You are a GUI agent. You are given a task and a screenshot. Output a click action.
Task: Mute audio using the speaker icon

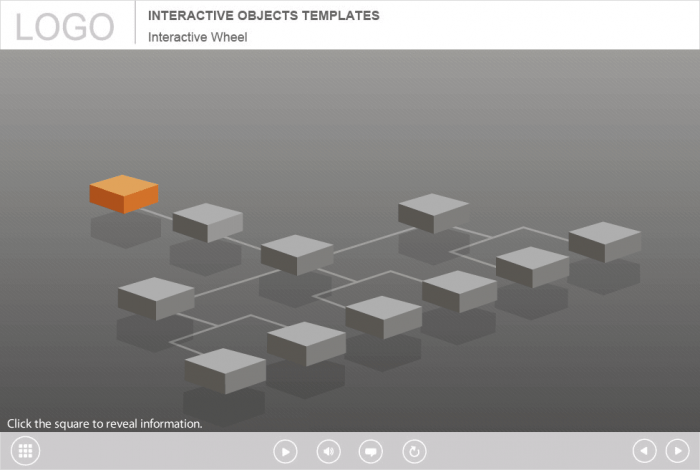[328, 452]
